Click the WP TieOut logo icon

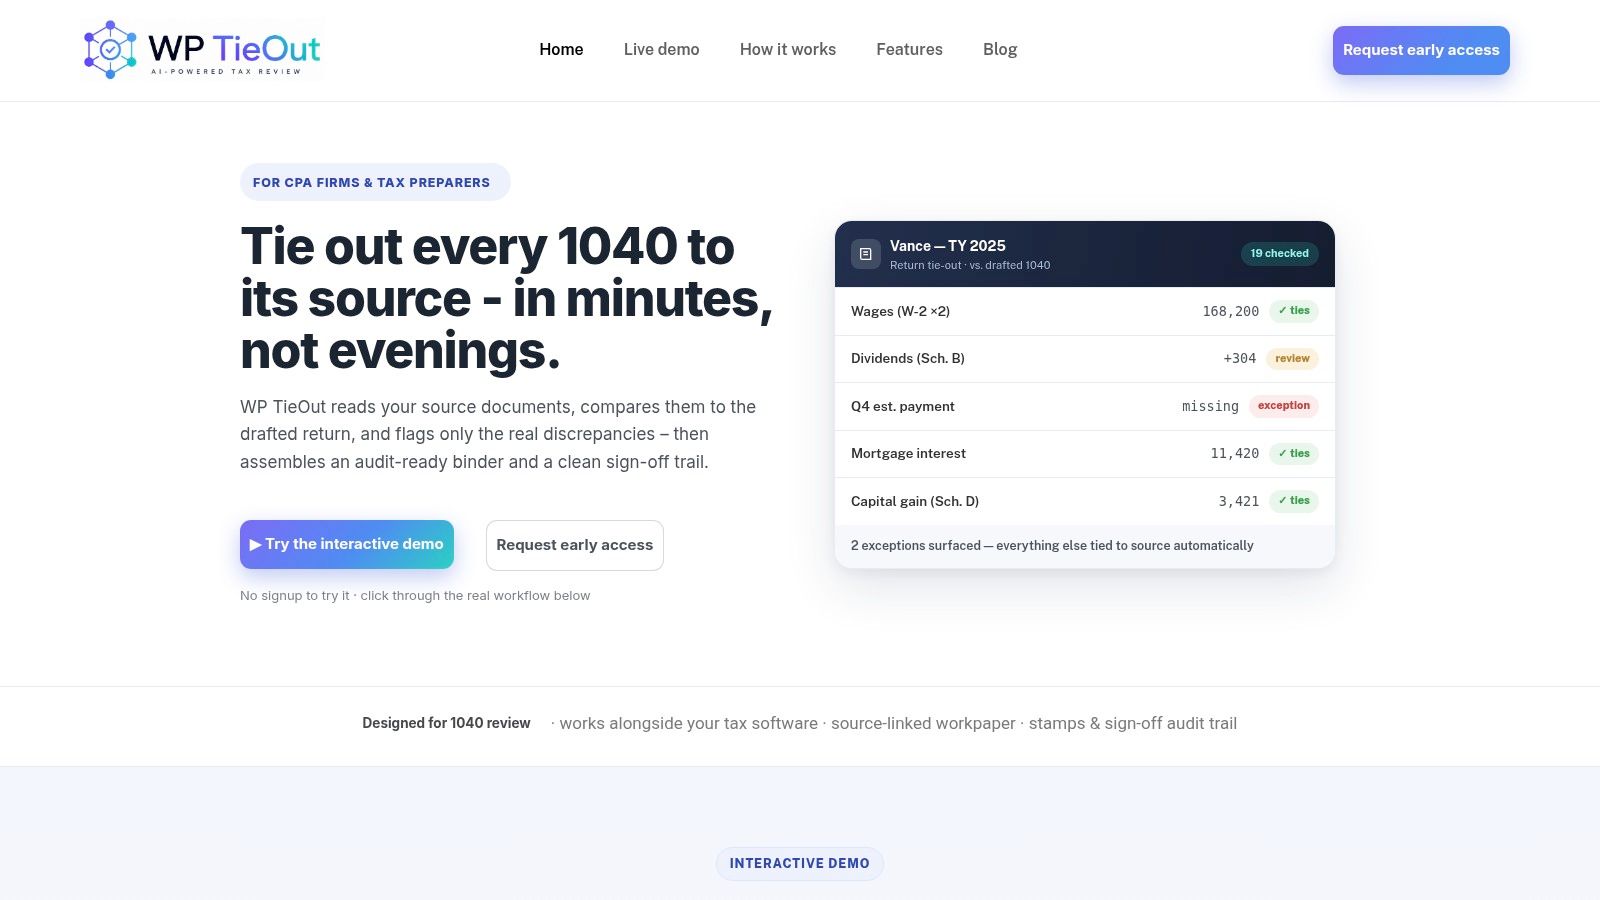110,50
